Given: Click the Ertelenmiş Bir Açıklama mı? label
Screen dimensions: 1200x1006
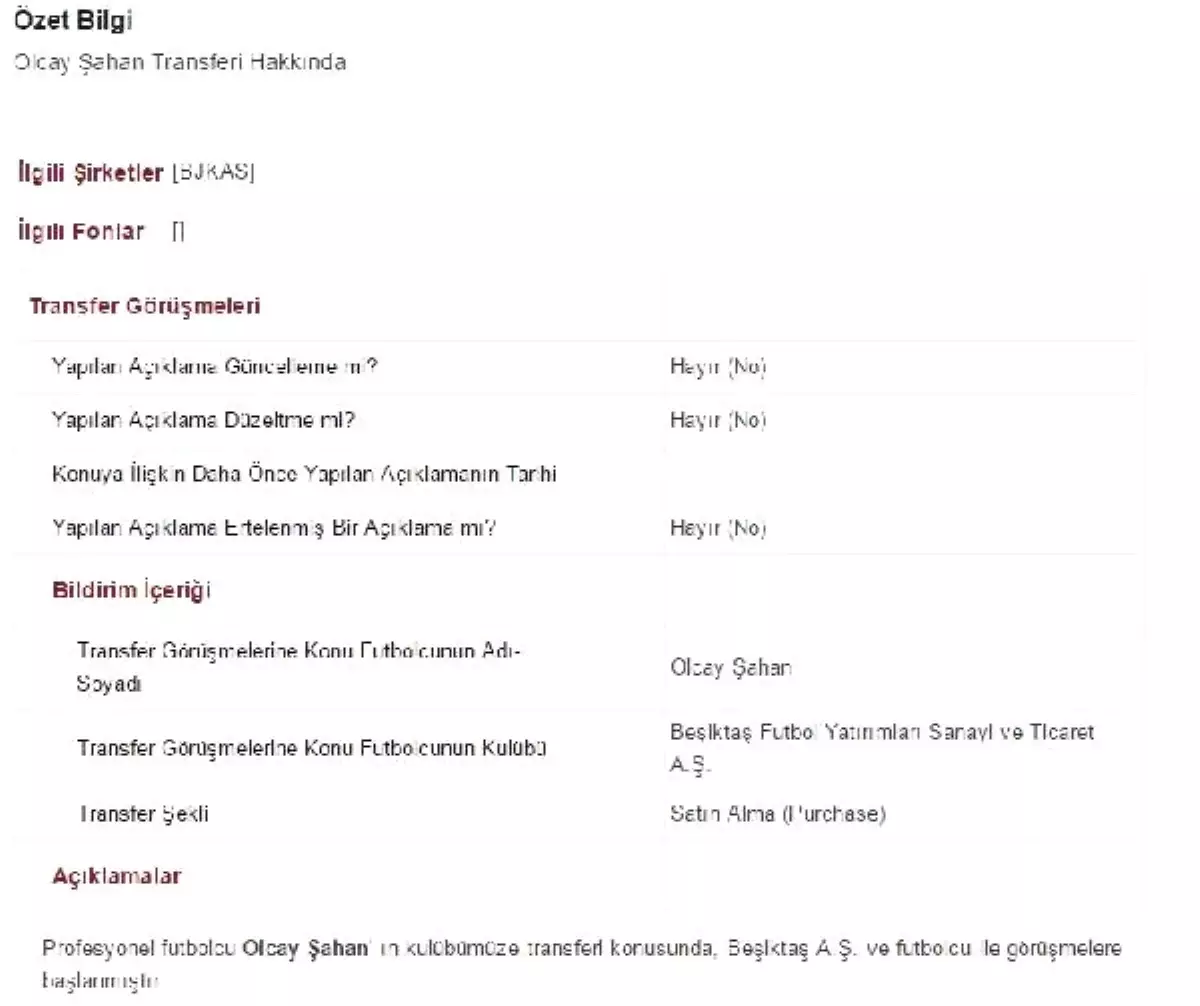Looking at the screenshot, I should pos(274,528).
